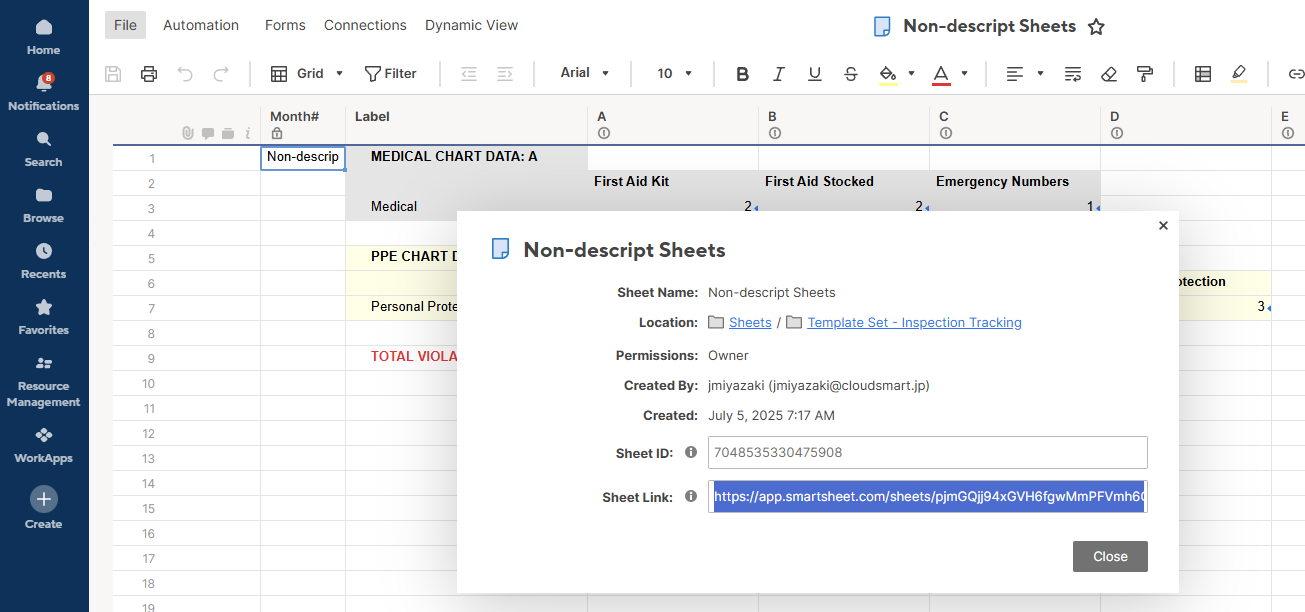Screen dimensions: 1305x612
Task: Click the attachments paperclip column icon
Action: (187, 133)
